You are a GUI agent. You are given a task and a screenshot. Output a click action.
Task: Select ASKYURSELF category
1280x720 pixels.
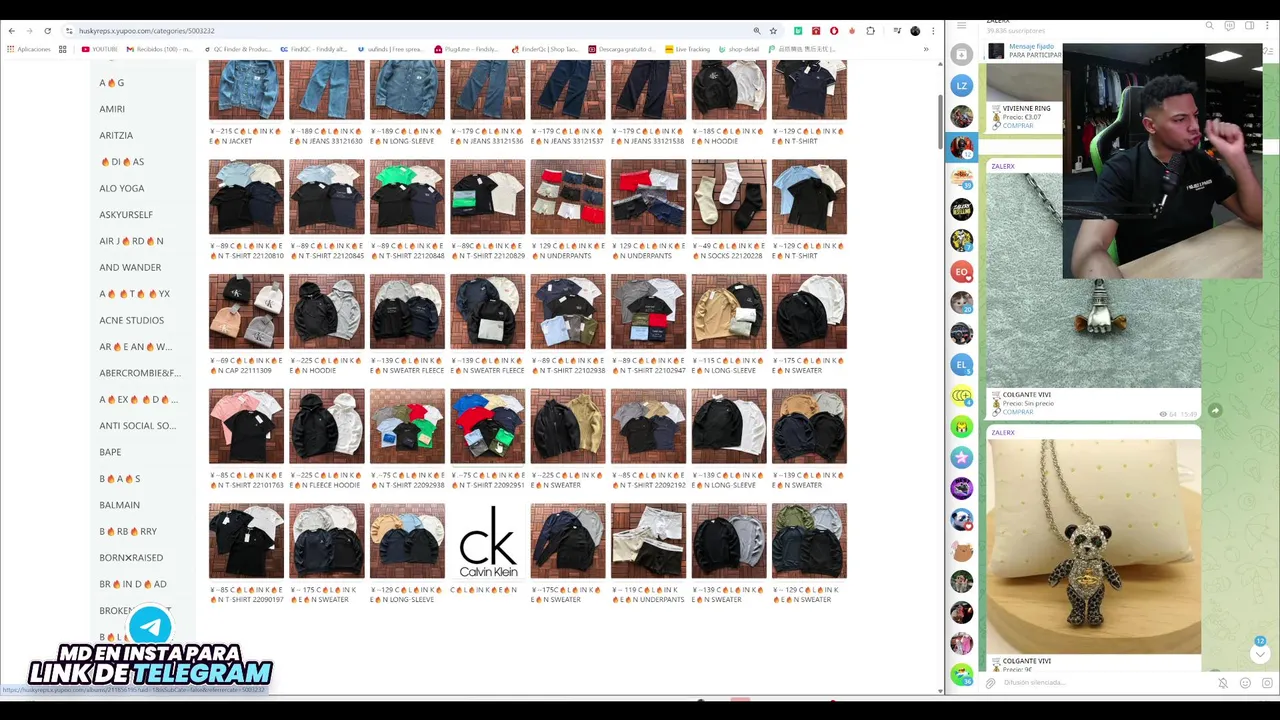[x=126, y=214]
